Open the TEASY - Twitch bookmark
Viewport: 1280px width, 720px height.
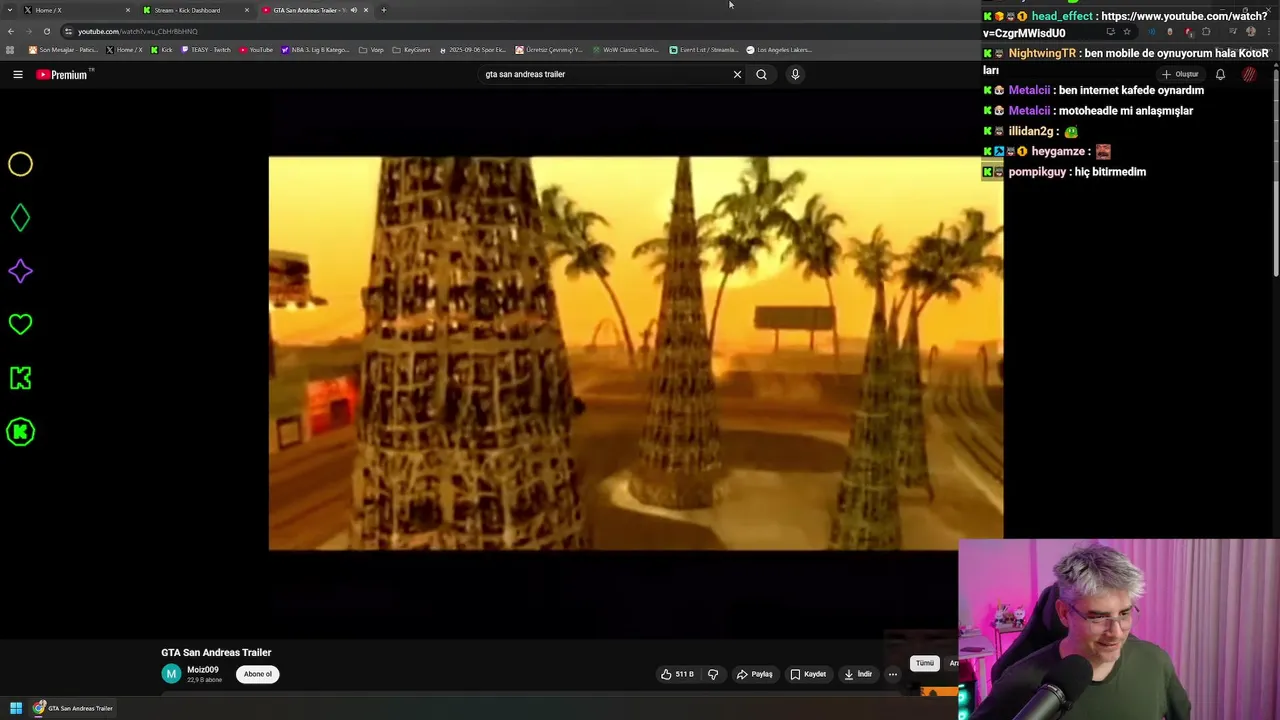206,50
